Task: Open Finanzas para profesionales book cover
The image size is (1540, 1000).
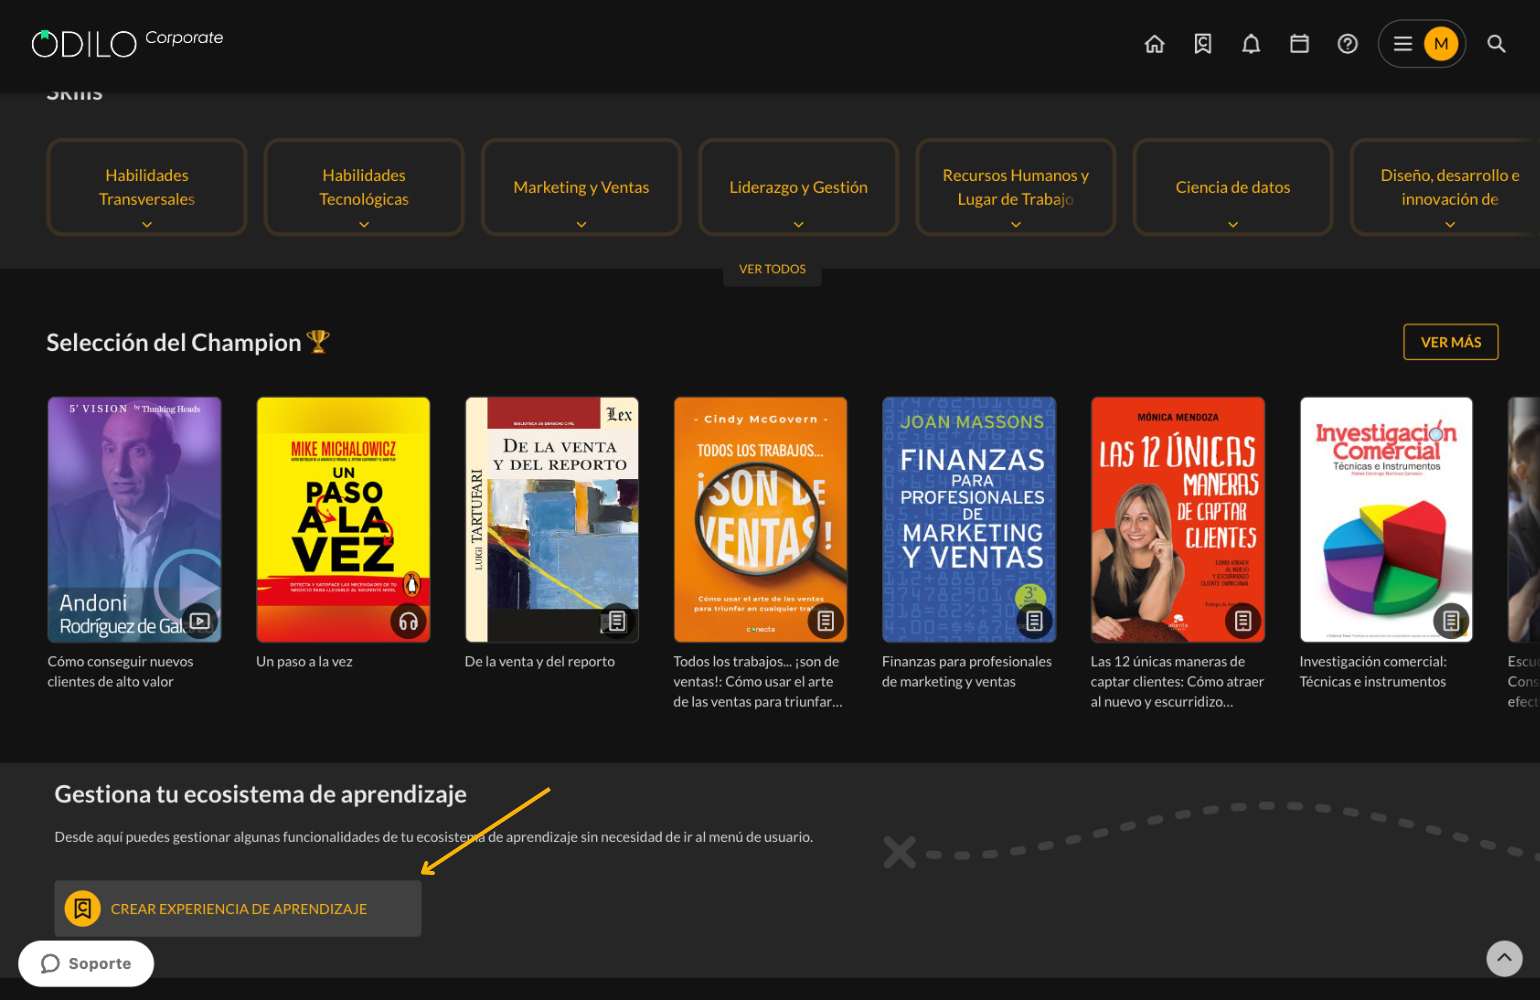Action: pos(968,519)
